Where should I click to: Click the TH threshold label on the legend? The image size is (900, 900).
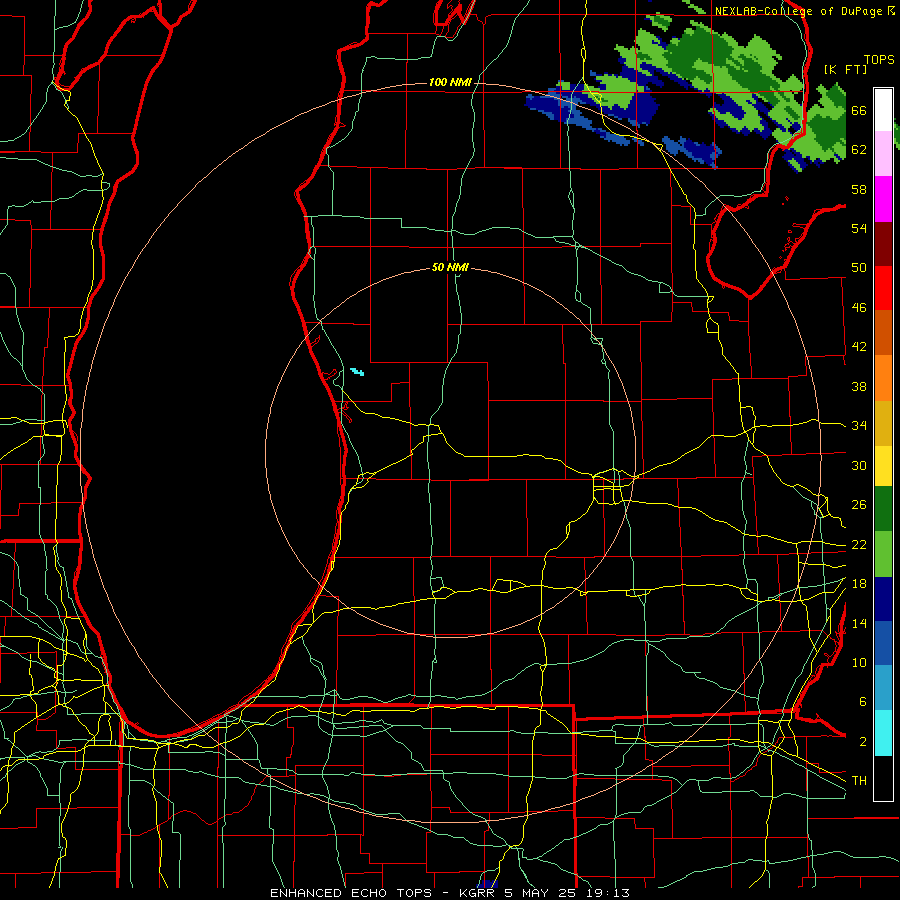pos(859,781)
